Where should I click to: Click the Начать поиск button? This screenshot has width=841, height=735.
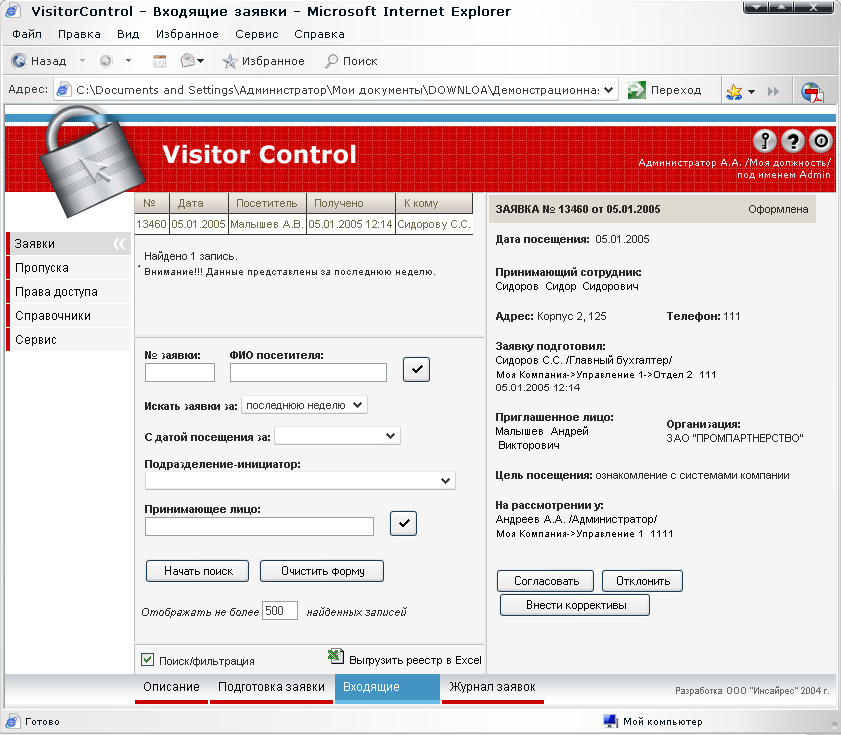click(x=197, y=571)
